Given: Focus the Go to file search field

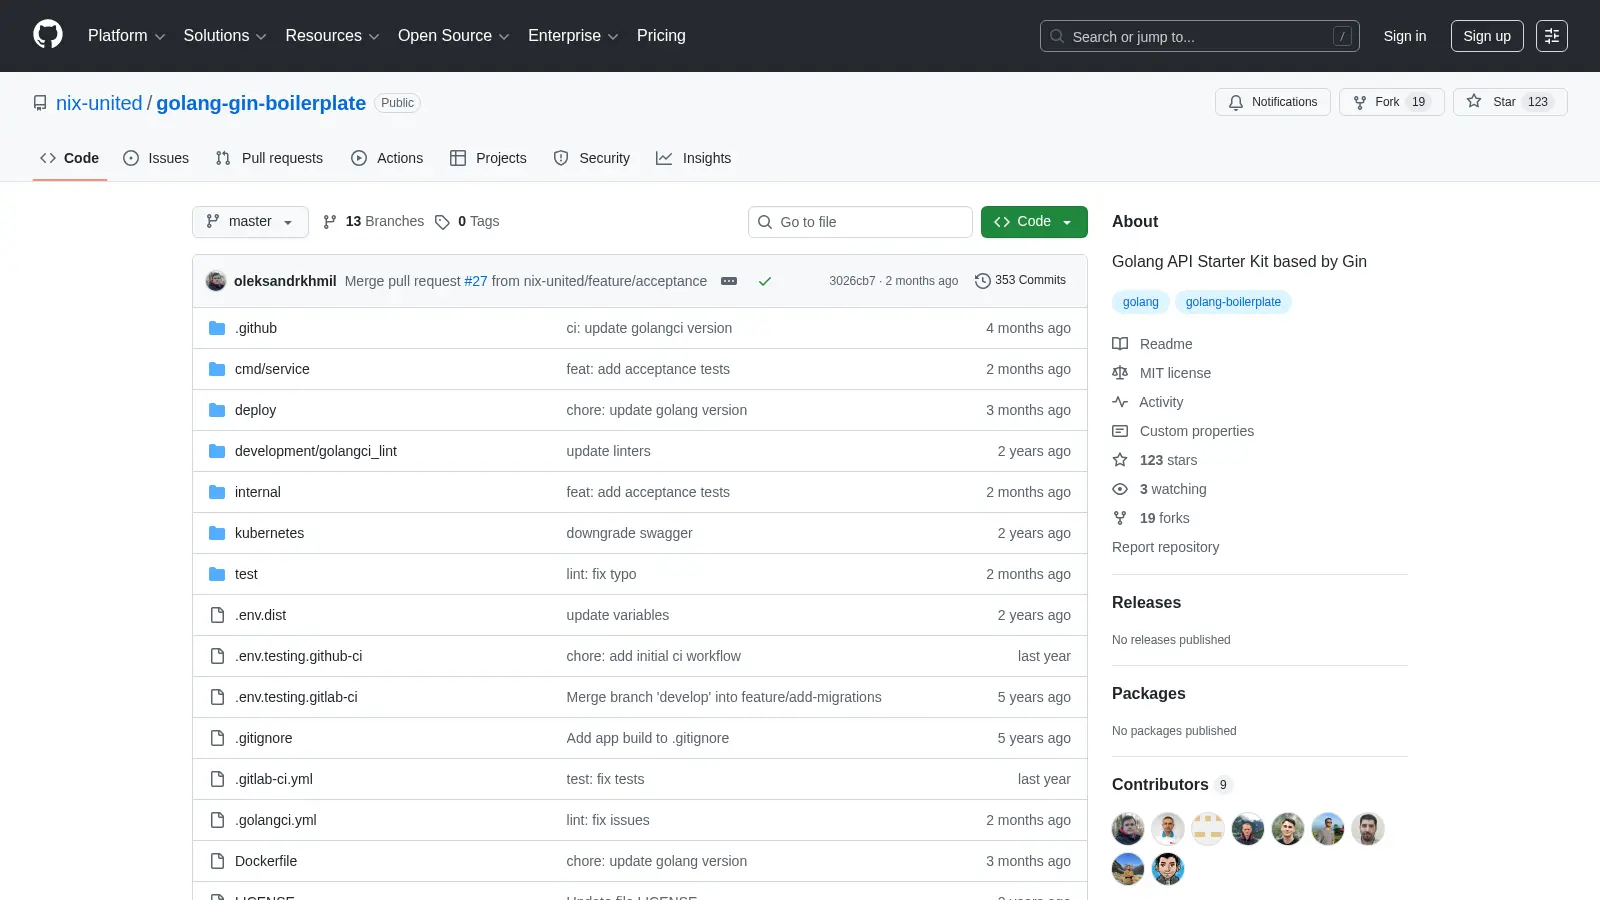Looking at the screenshot, I should click(x=860, y=222).
